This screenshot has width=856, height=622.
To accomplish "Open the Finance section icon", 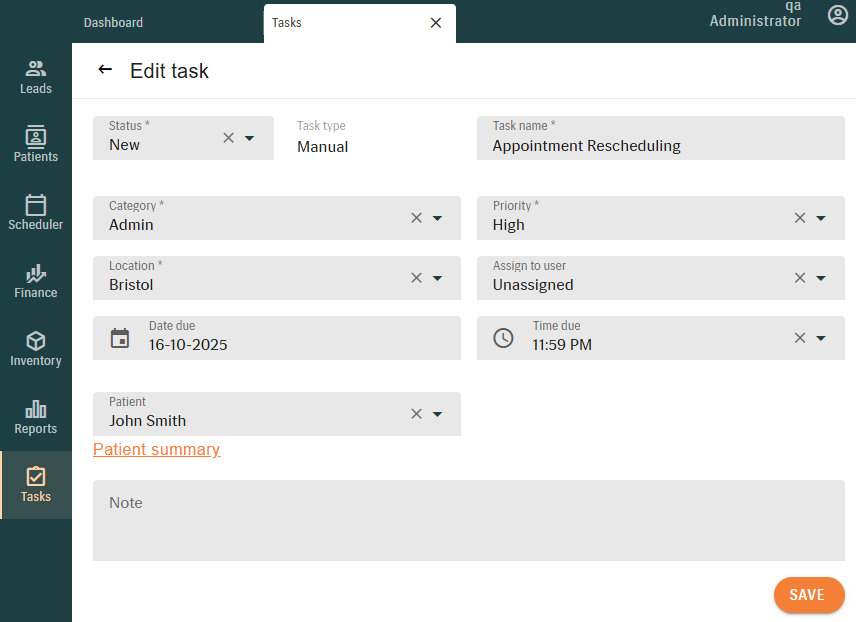I will [36, 273].
